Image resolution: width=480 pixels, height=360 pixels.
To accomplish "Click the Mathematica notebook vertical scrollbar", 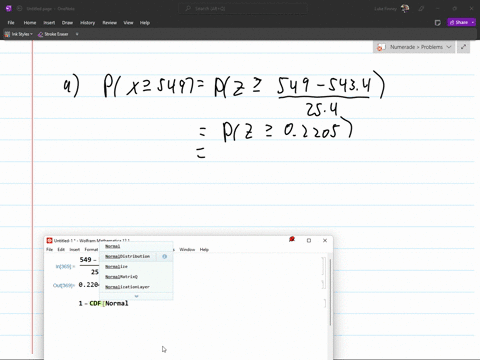I will point(330,292).
